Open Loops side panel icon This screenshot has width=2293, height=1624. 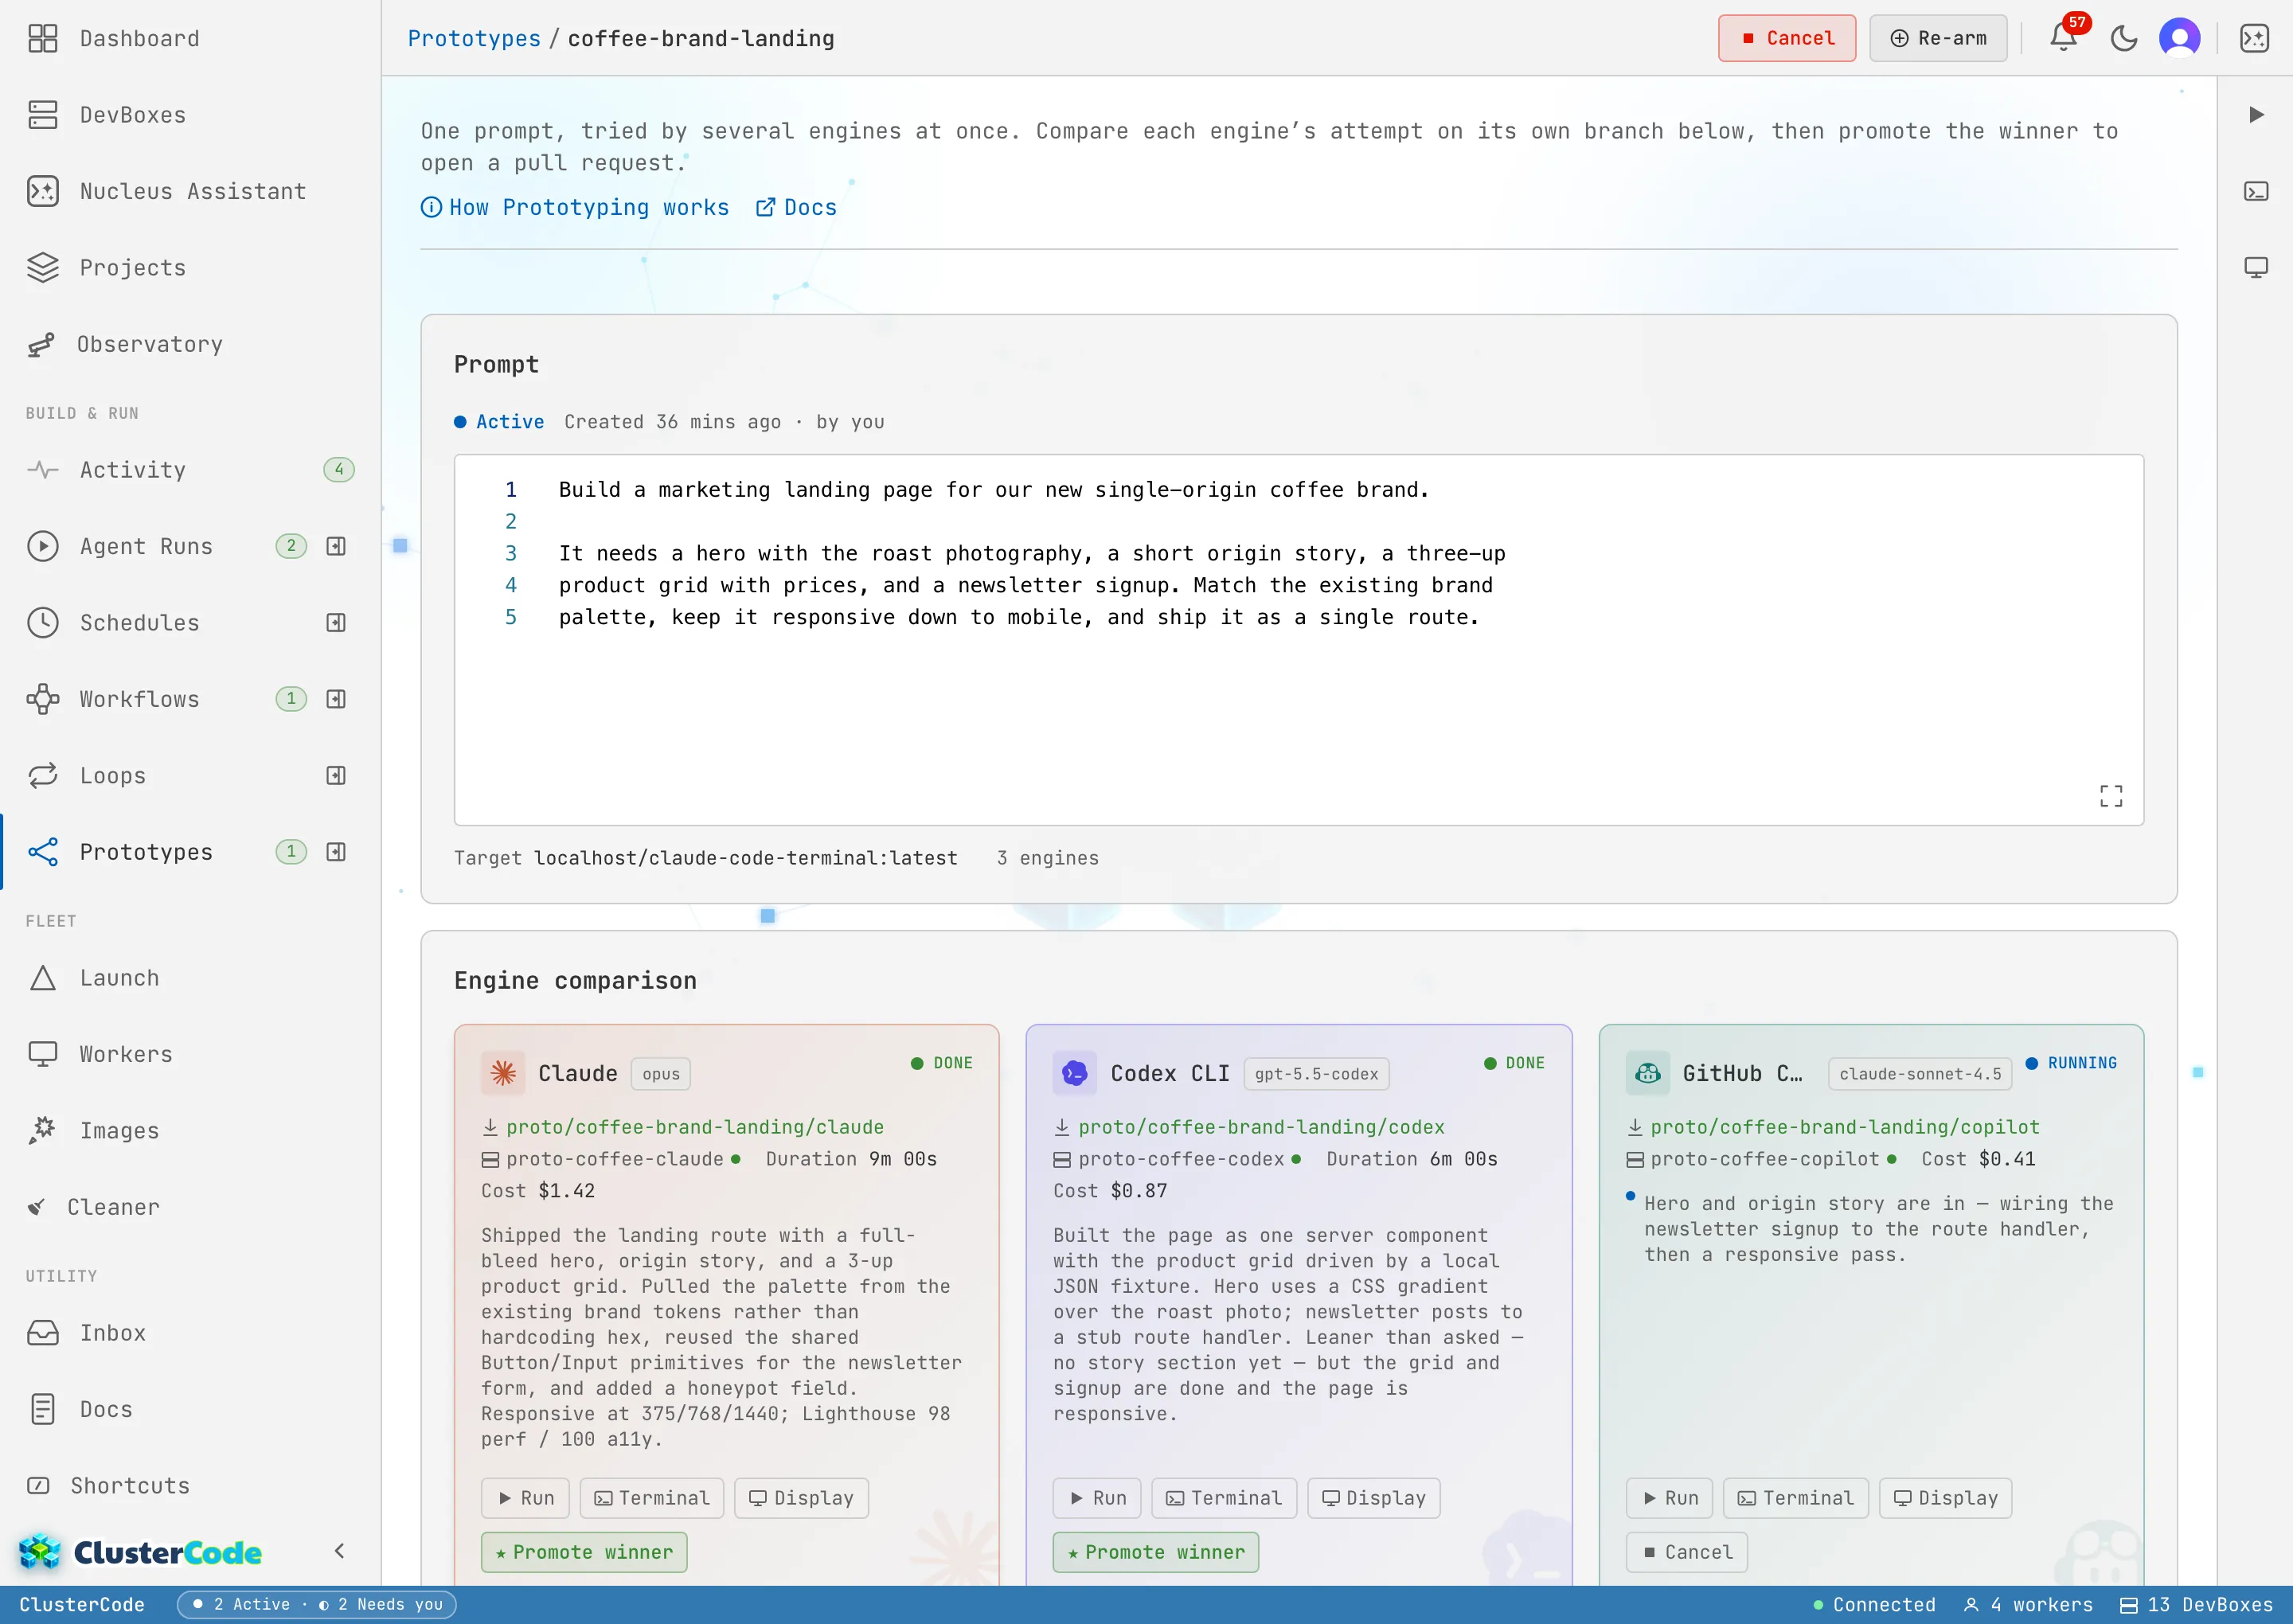336,775
